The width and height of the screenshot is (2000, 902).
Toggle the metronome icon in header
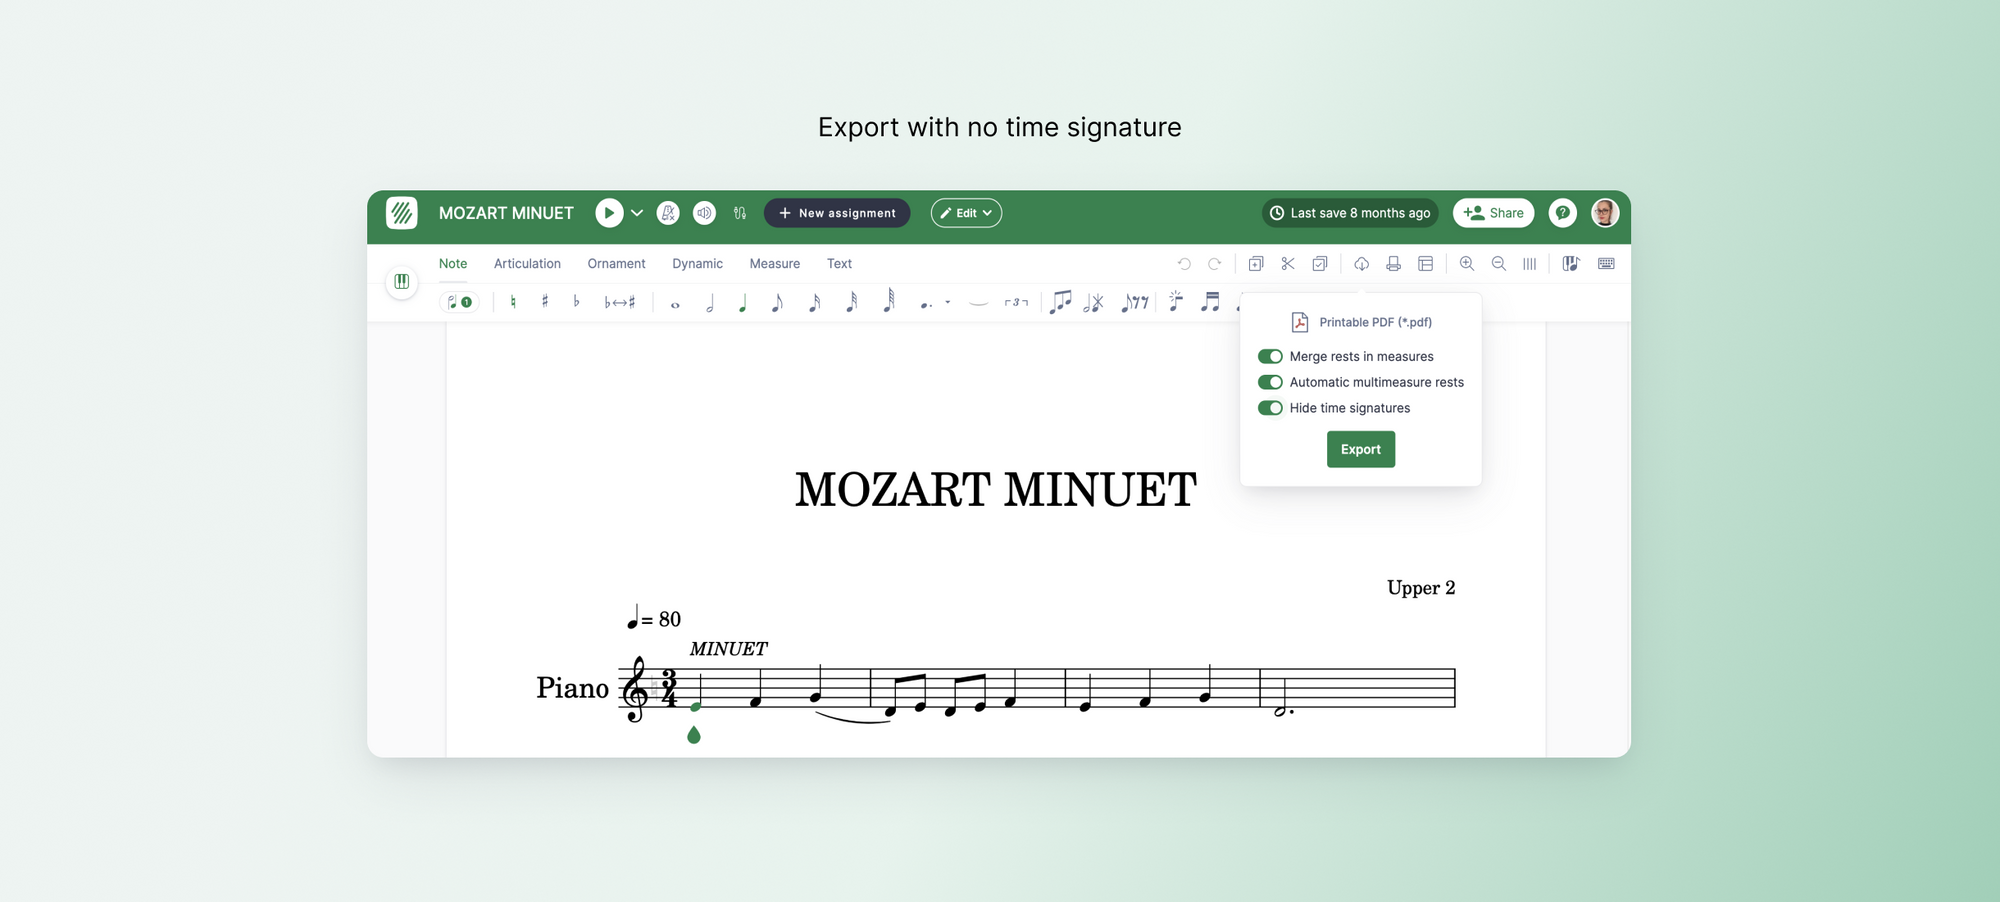click(669, 213)
